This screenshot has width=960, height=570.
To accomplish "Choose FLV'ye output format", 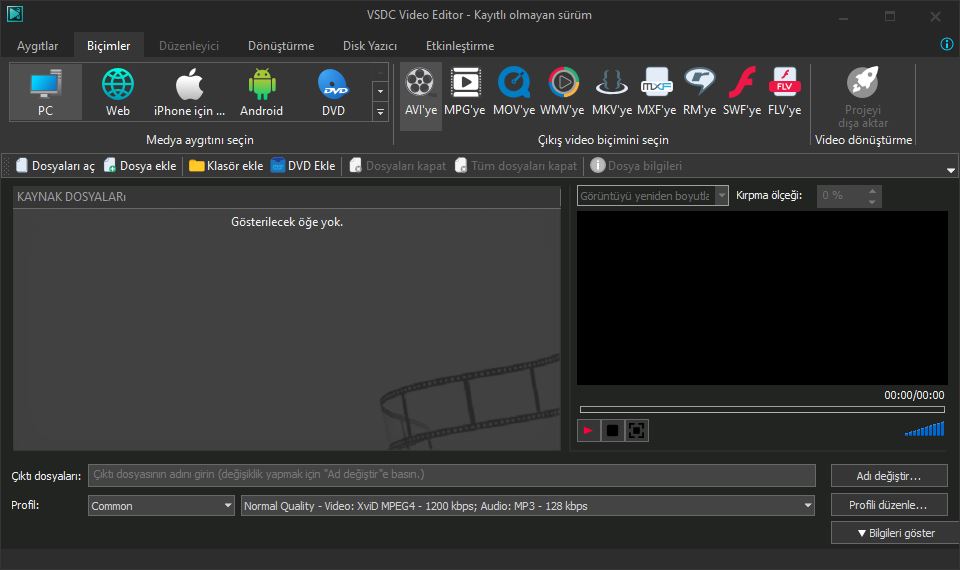I will [784, 92].
